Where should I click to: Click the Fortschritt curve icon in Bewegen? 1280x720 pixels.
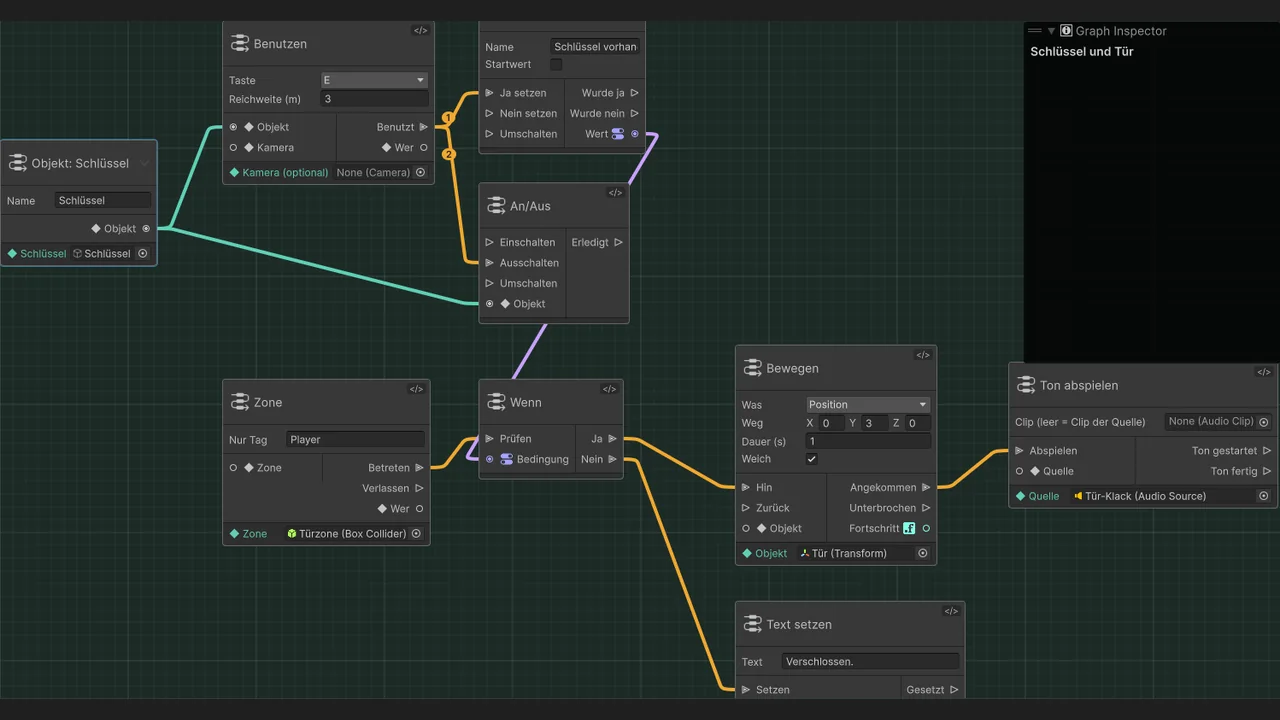tap(909, 528)
